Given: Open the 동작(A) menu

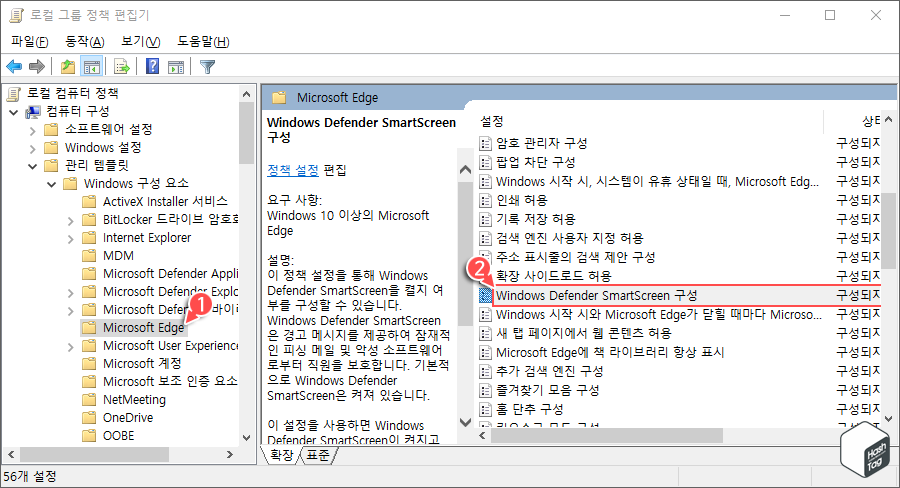Looking at the screenshot, I should coord(85,41).
